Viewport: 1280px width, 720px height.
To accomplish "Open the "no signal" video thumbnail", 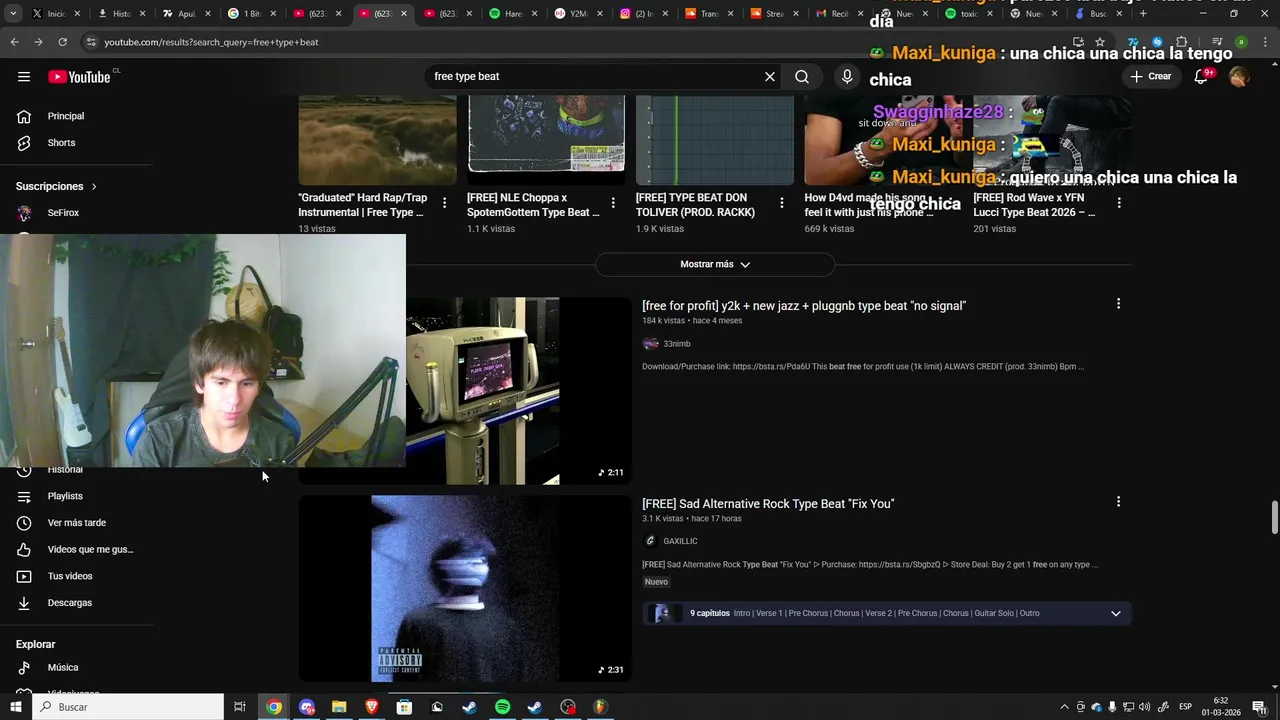I will 518,391.
